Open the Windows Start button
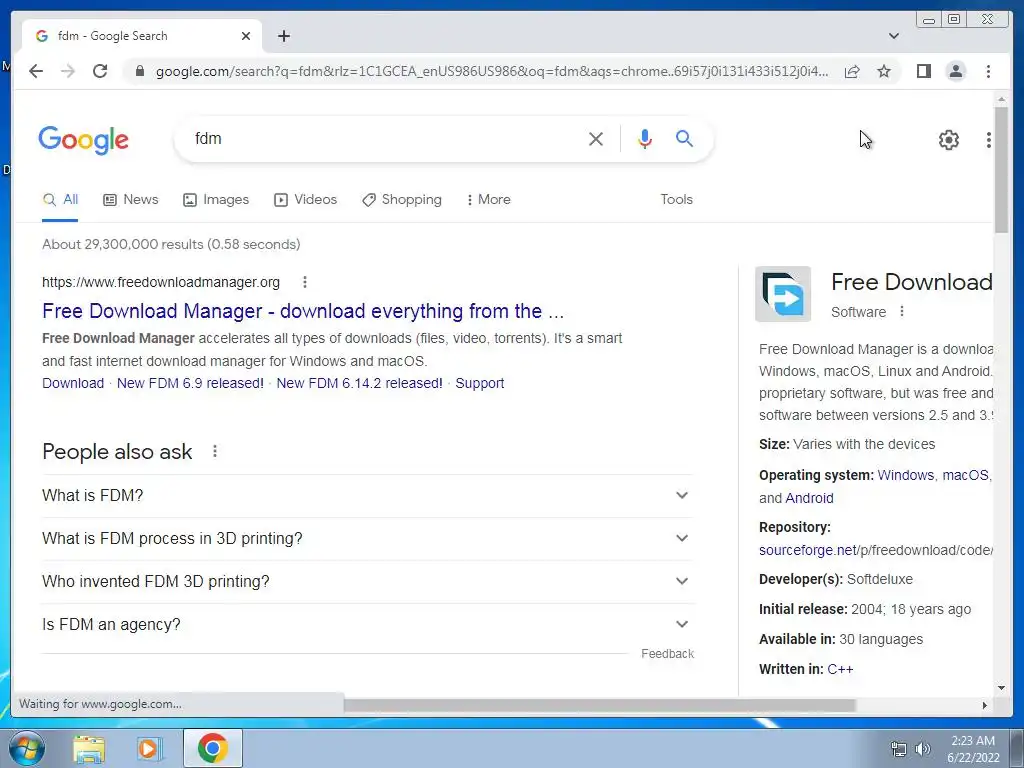This screenshot has width=1024, height=768. pyautogui.click(x=26, y=748)
